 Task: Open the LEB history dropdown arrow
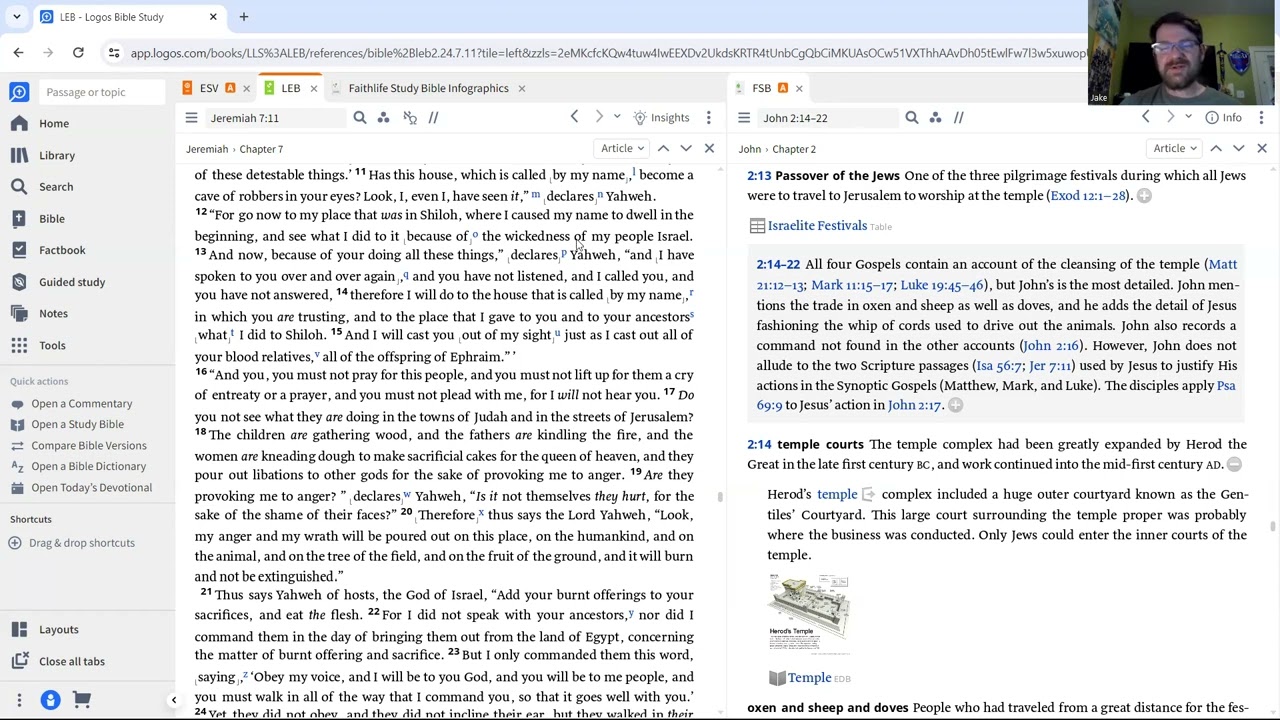point(617,118)
